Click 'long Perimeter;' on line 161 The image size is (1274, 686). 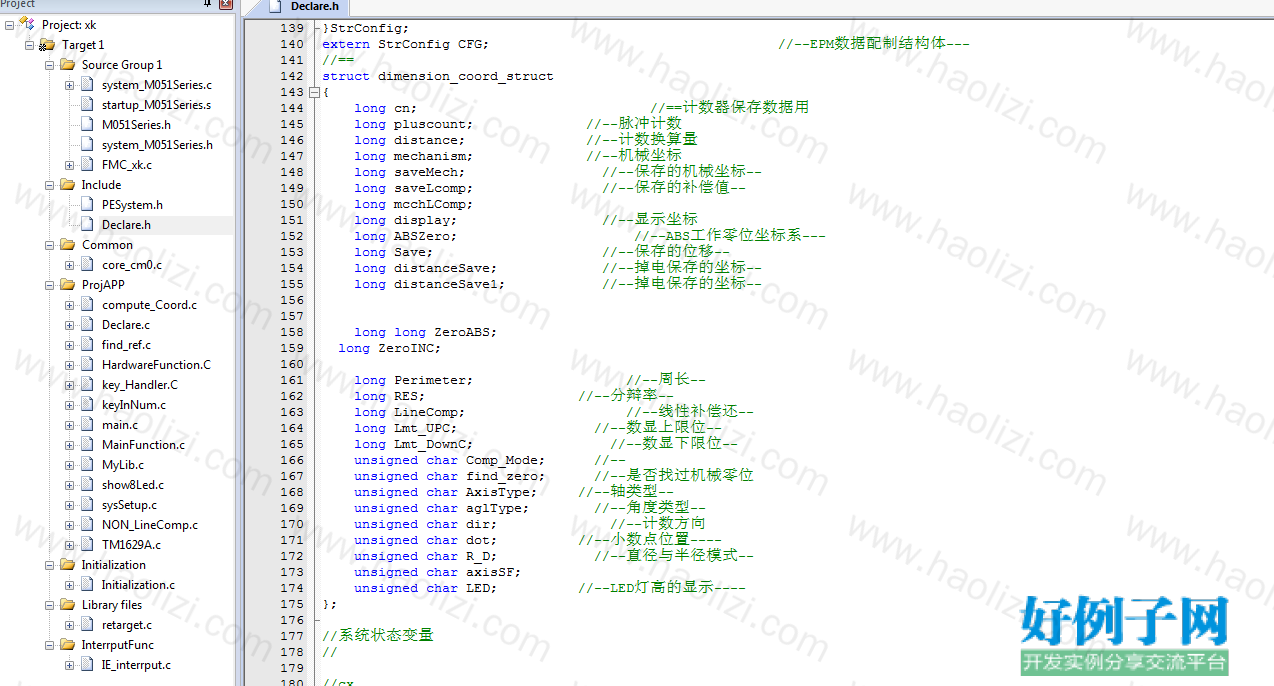pyautogui.click(x=414, y=380)
